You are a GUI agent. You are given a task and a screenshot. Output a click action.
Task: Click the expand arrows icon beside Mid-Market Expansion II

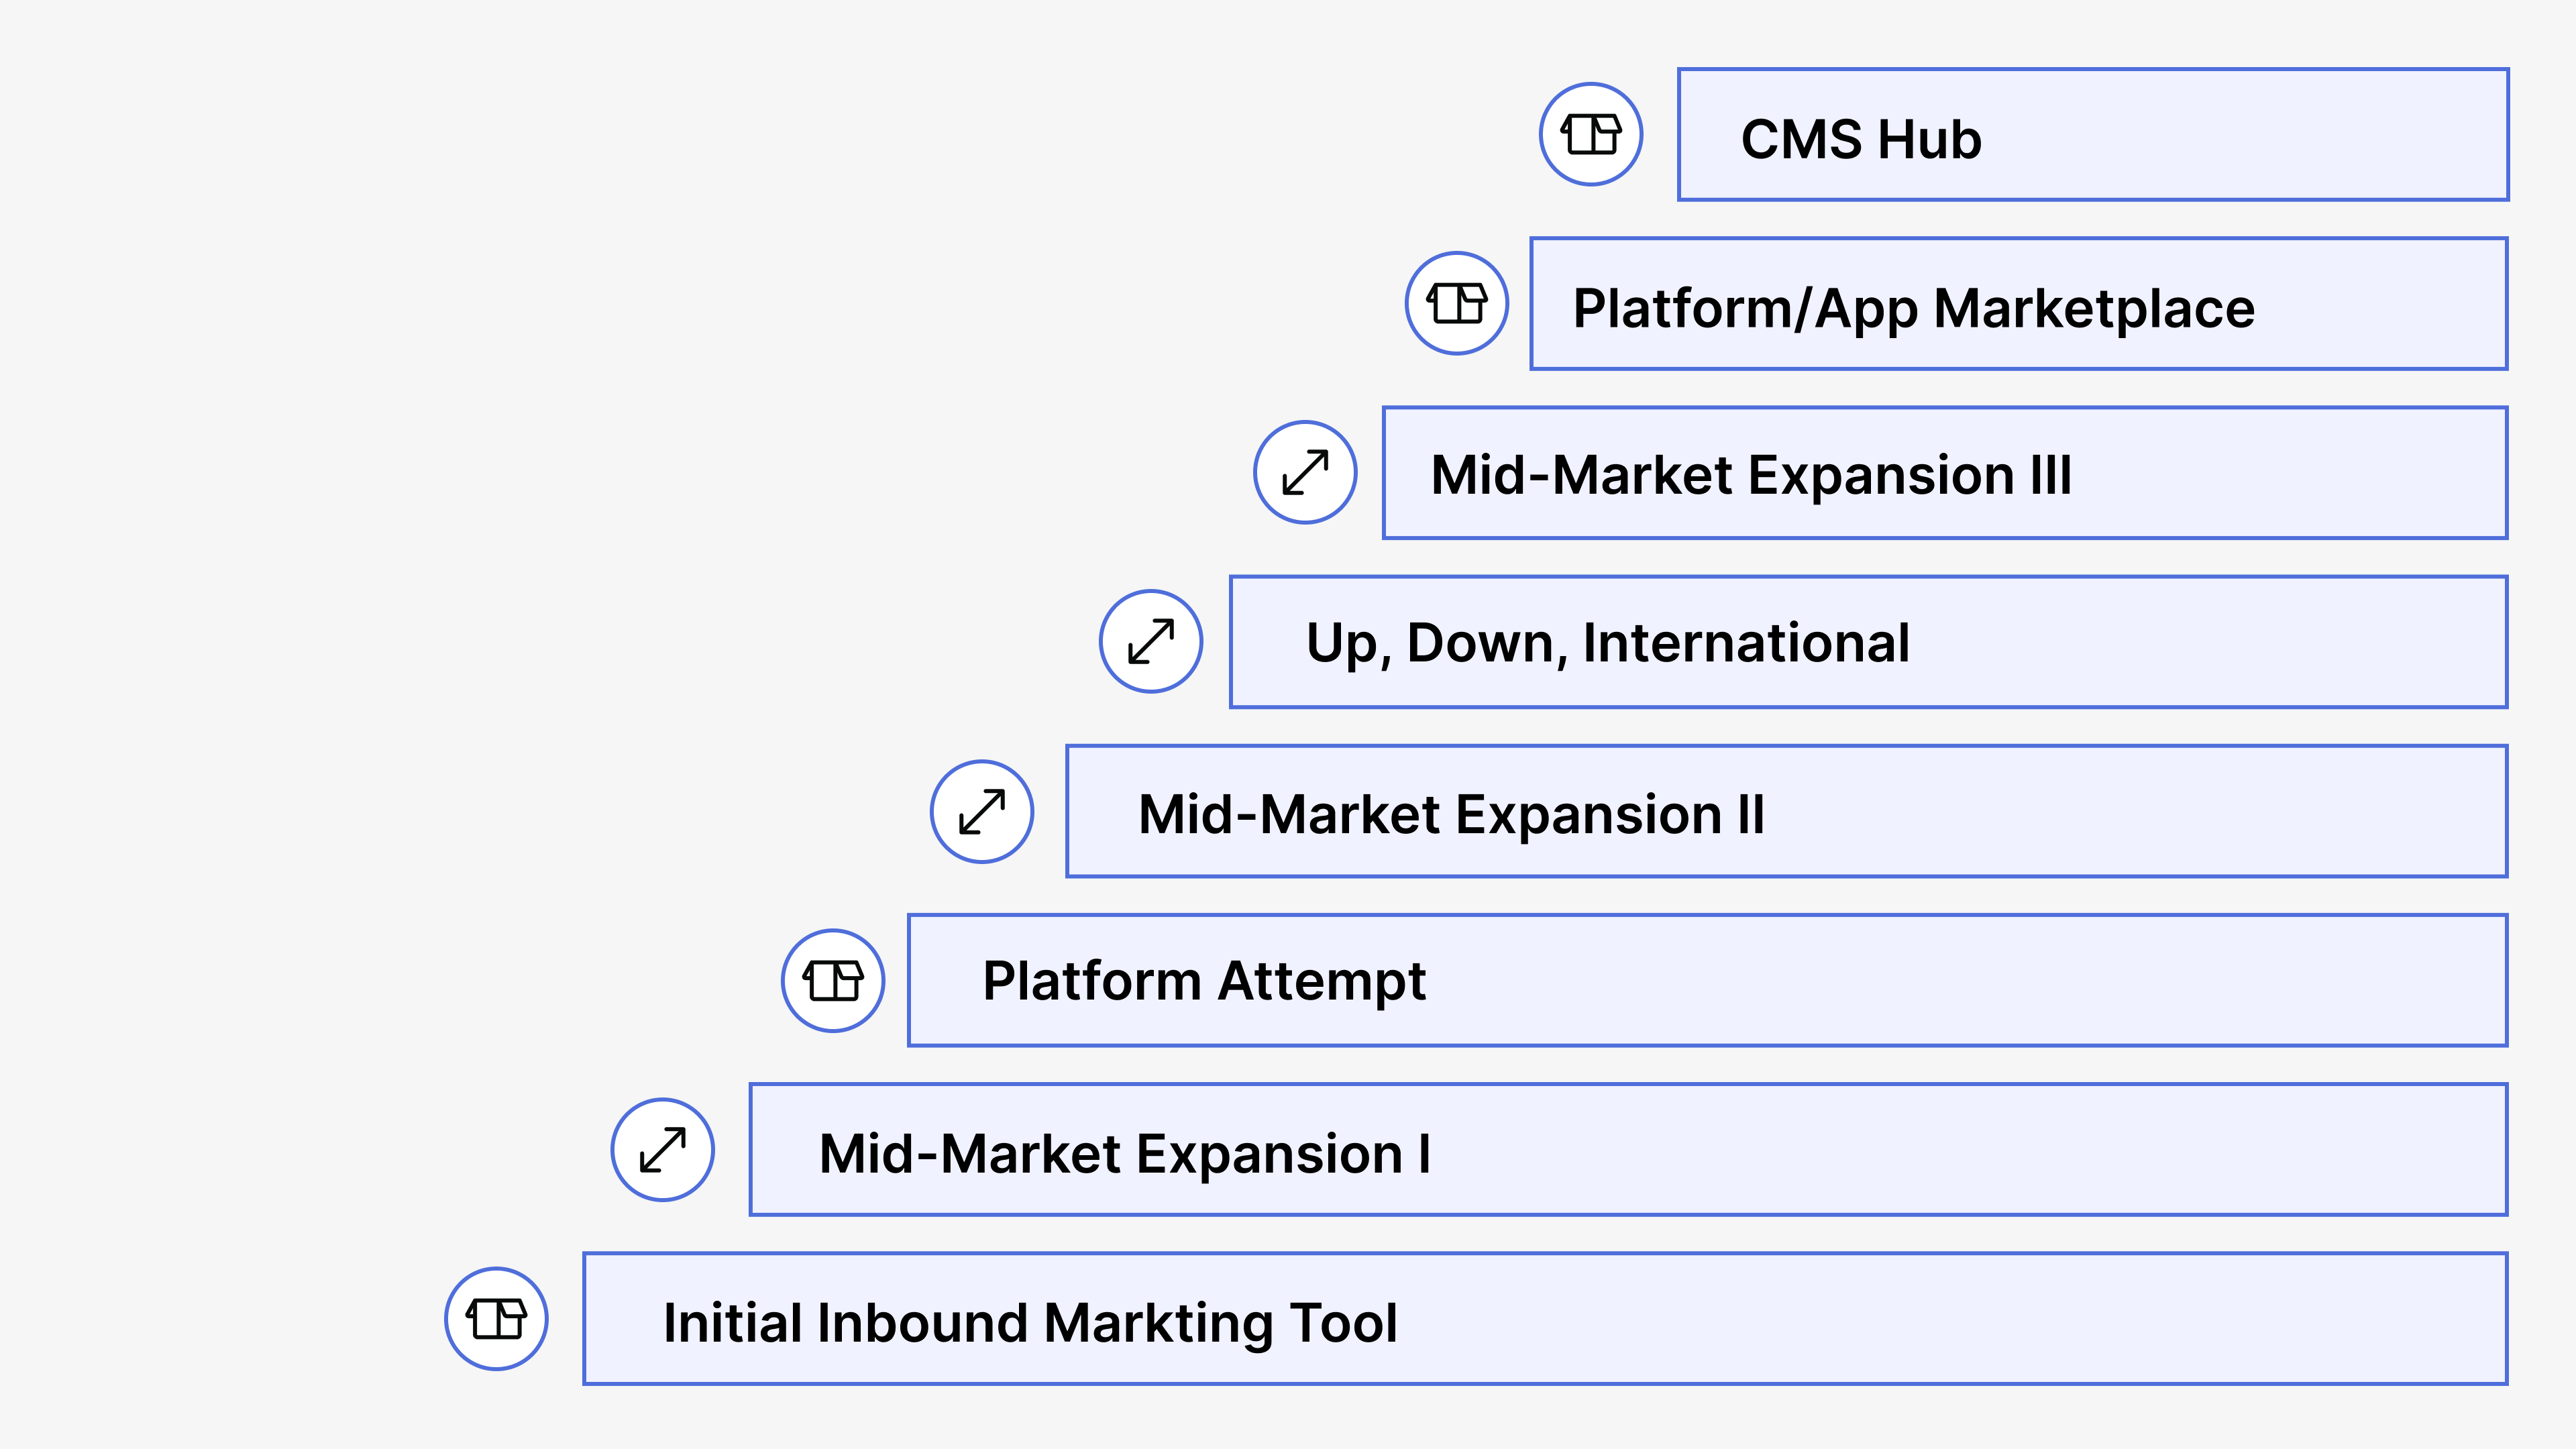click(x=982, y=811)
